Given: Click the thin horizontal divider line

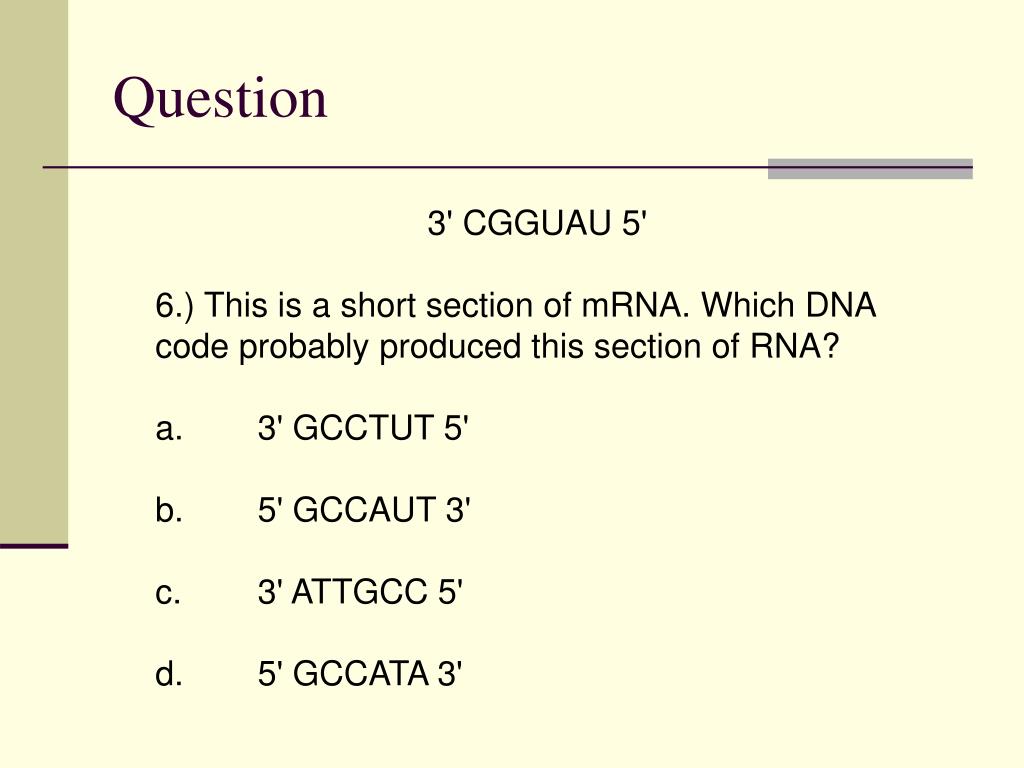Looking at the screenshot, I should click(x=405, y=168).
